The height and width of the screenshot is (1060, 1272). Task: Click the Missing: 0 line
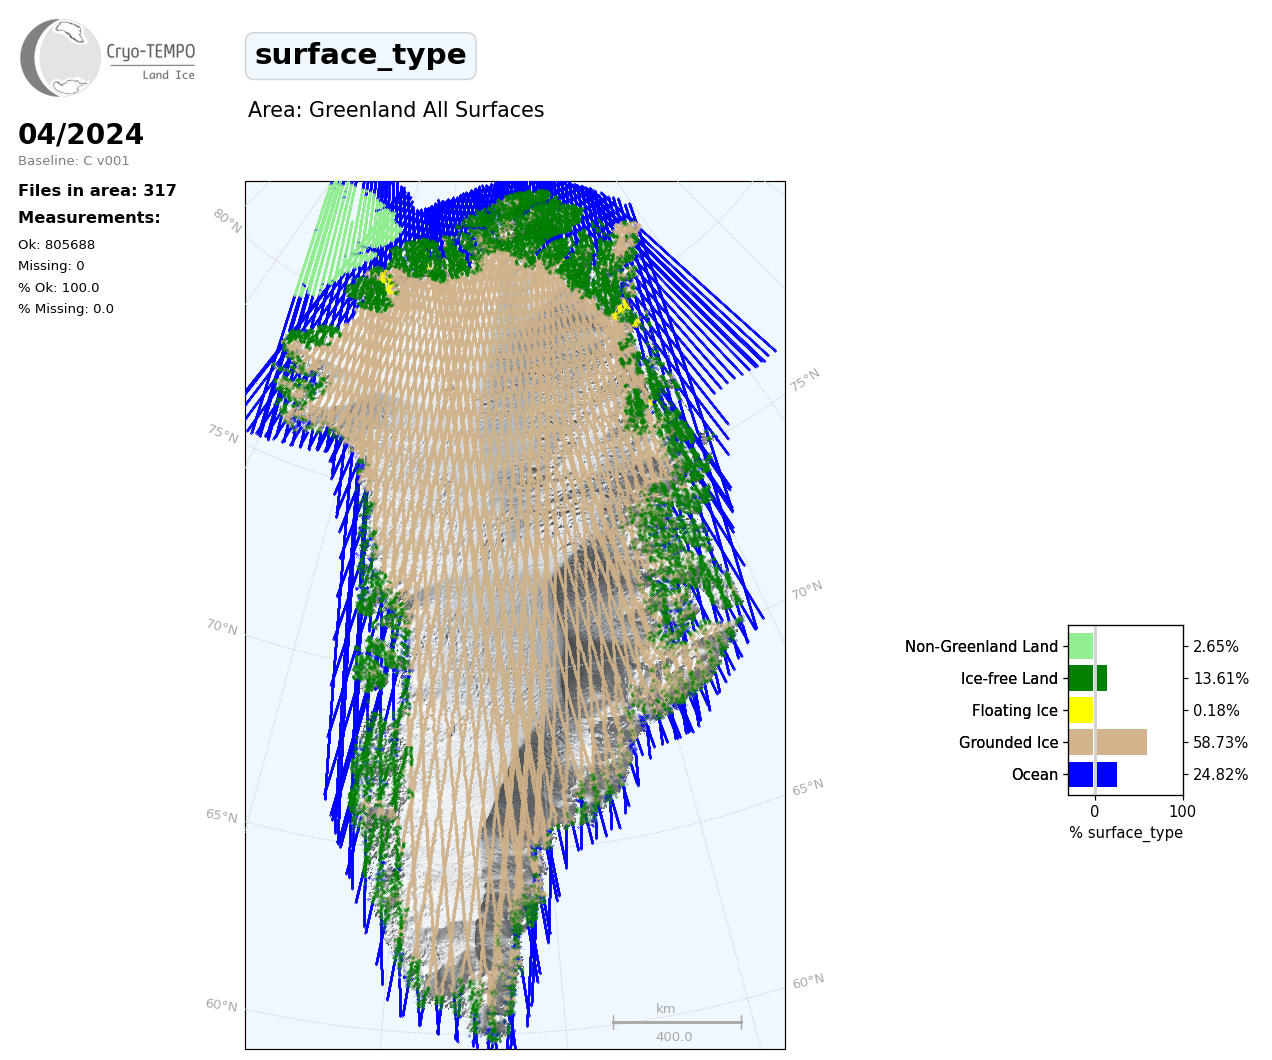tap(51, 266)
